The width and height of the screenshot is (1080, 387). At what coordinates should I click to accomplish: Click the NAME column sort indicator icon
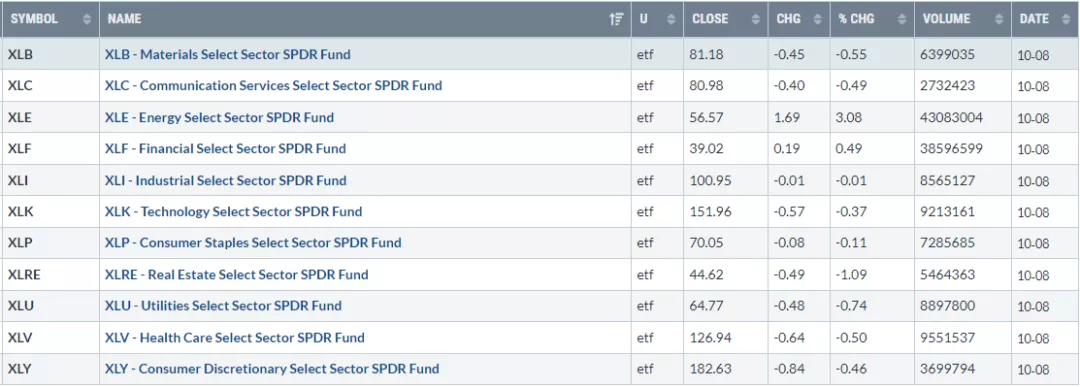click(x=616, y=19)
